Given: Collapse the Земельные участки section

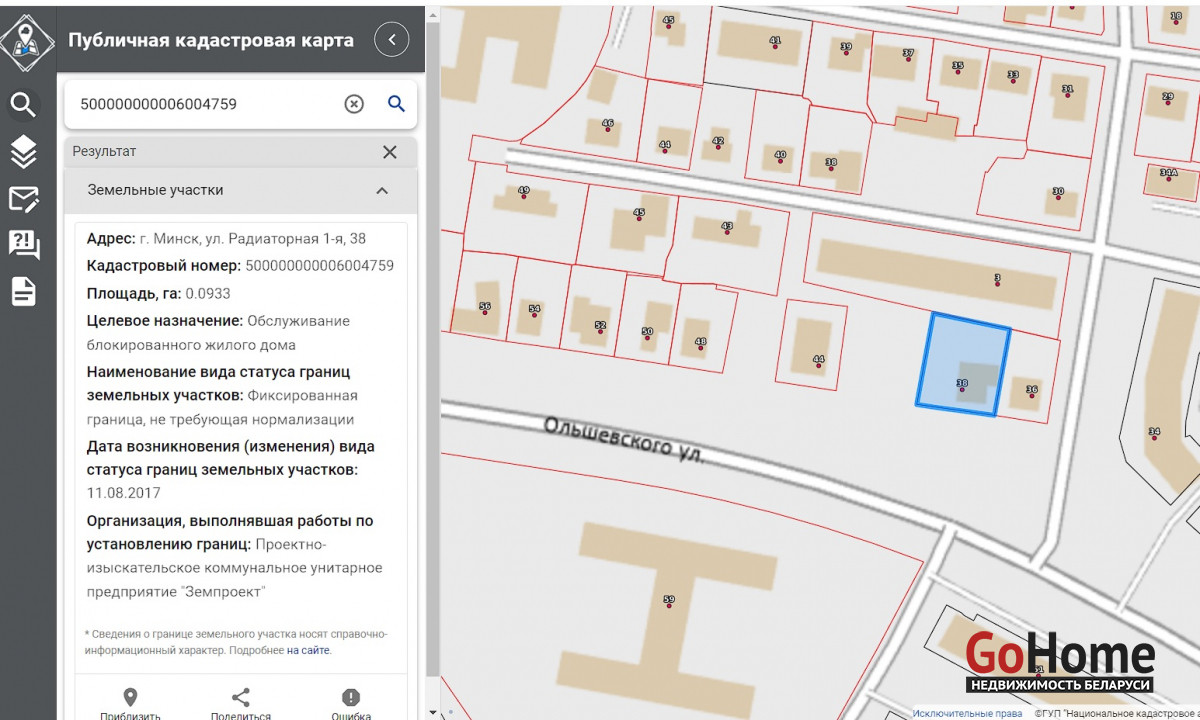Looking at the screenshot, I should [x=382, y=190].
